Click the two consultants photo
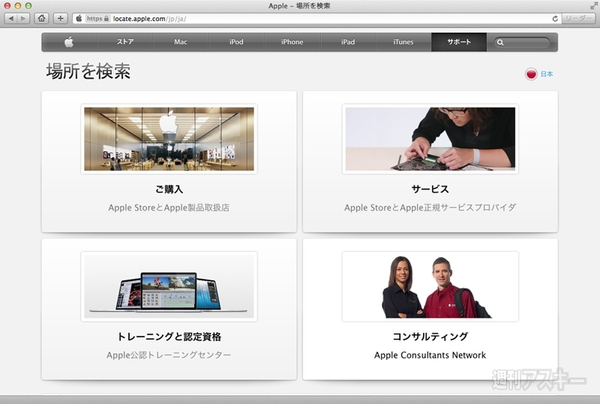 [x=430, y=286]
